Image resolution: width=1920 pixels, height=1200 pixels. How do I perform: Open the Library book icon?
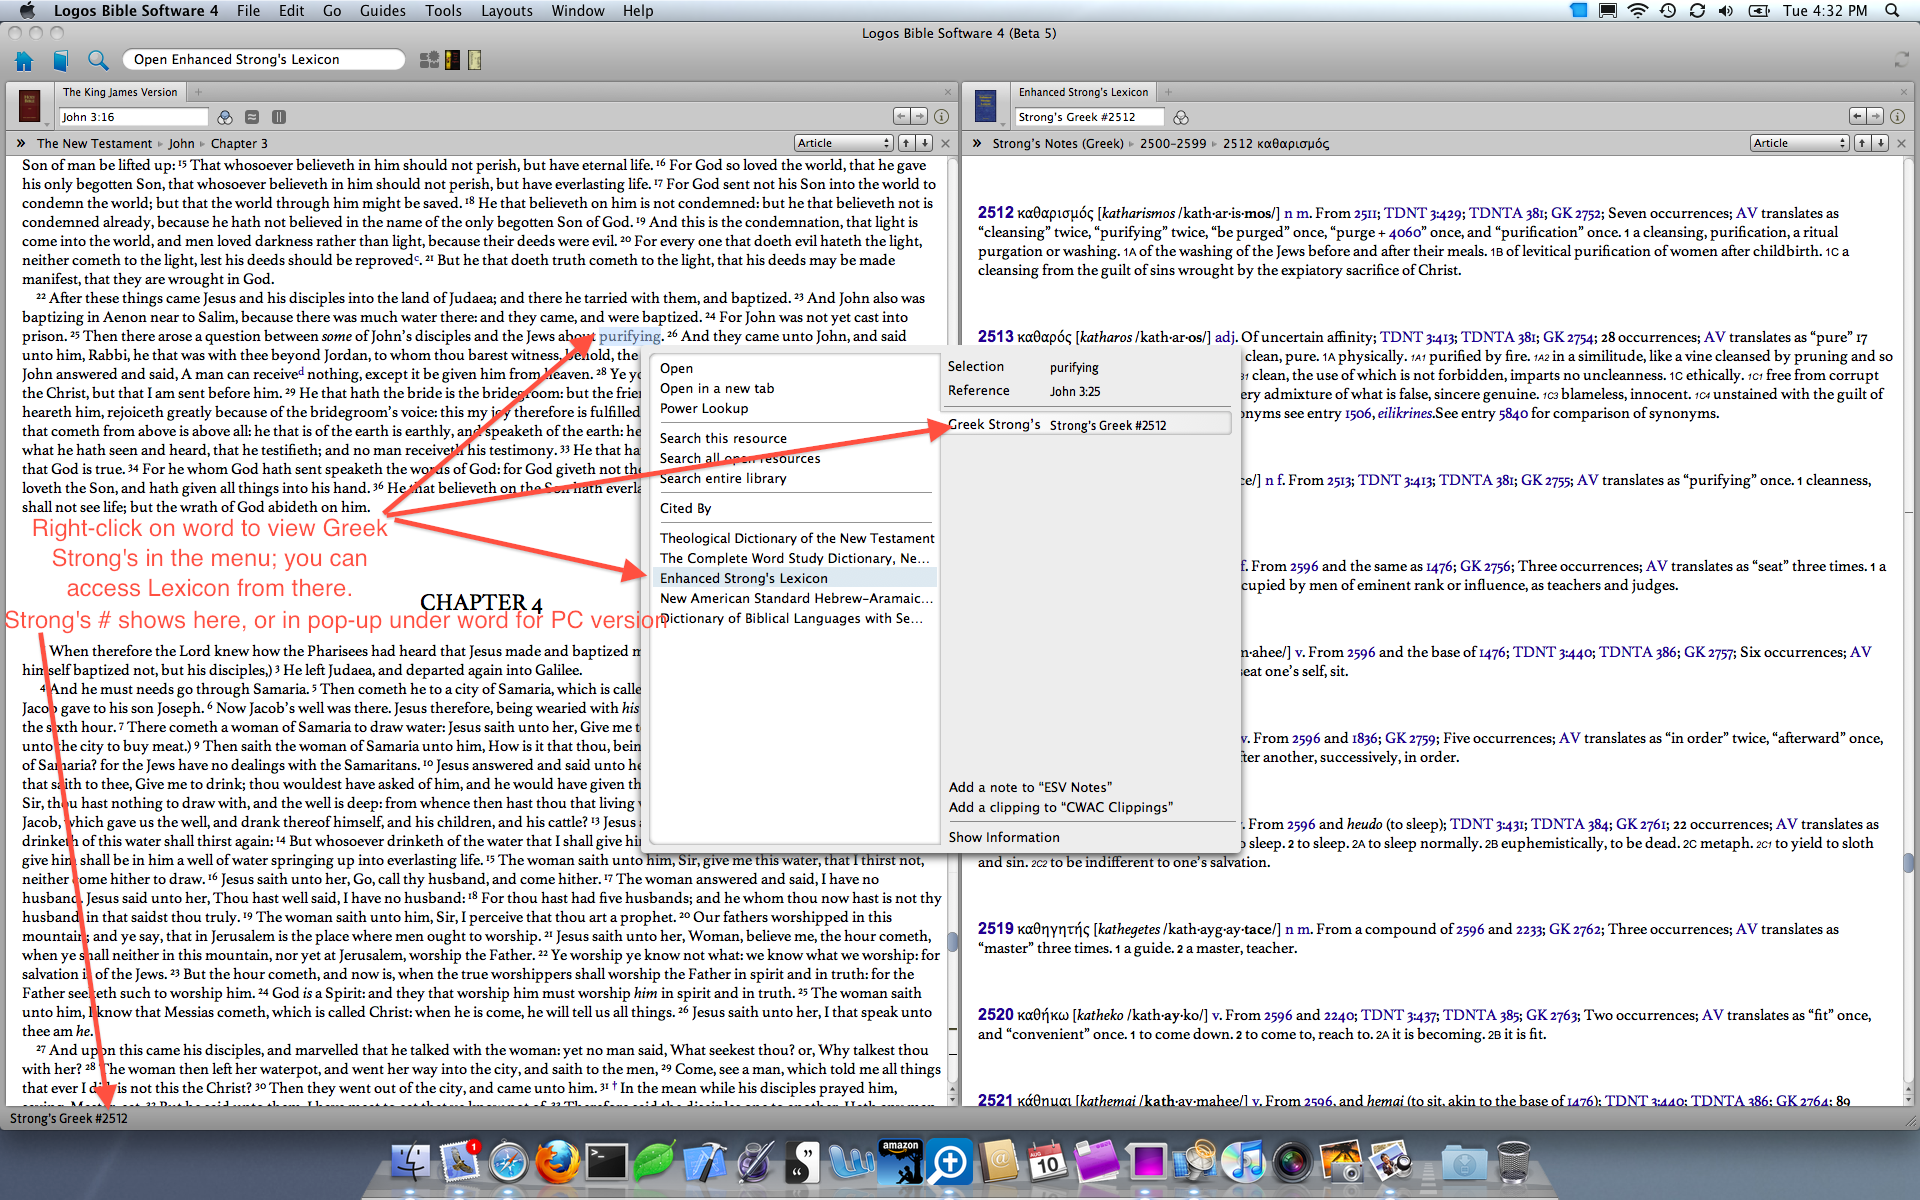click(60, 60)
